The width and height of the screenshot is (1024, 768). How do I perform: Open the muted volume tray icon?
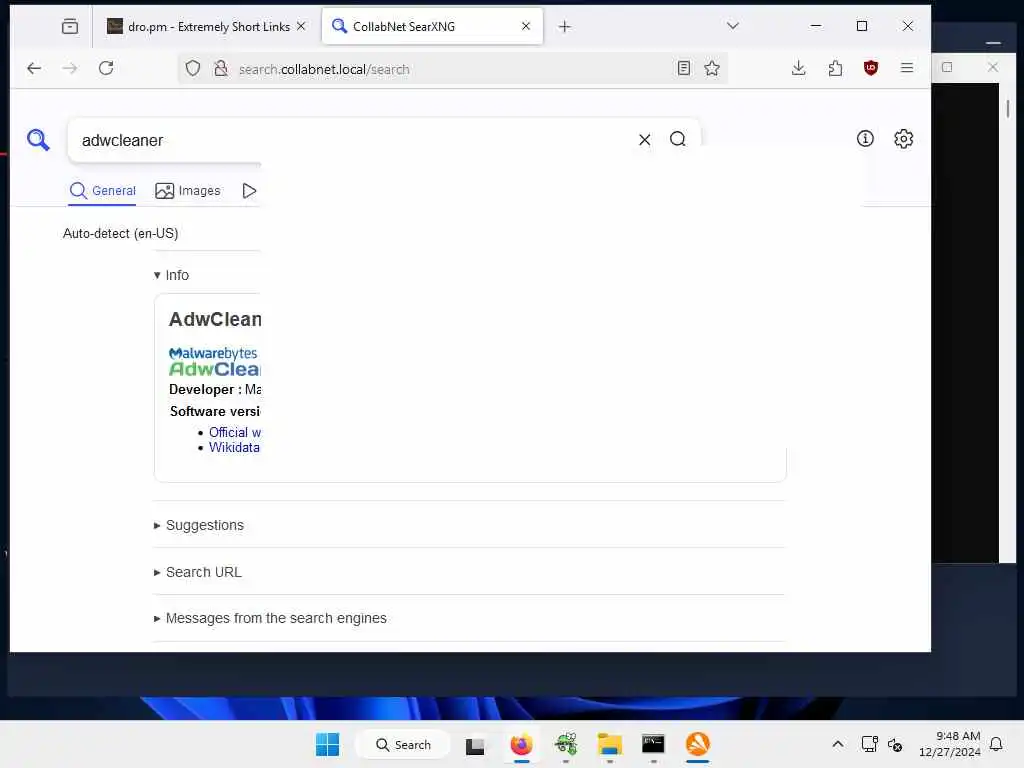[x=895, y=744]
